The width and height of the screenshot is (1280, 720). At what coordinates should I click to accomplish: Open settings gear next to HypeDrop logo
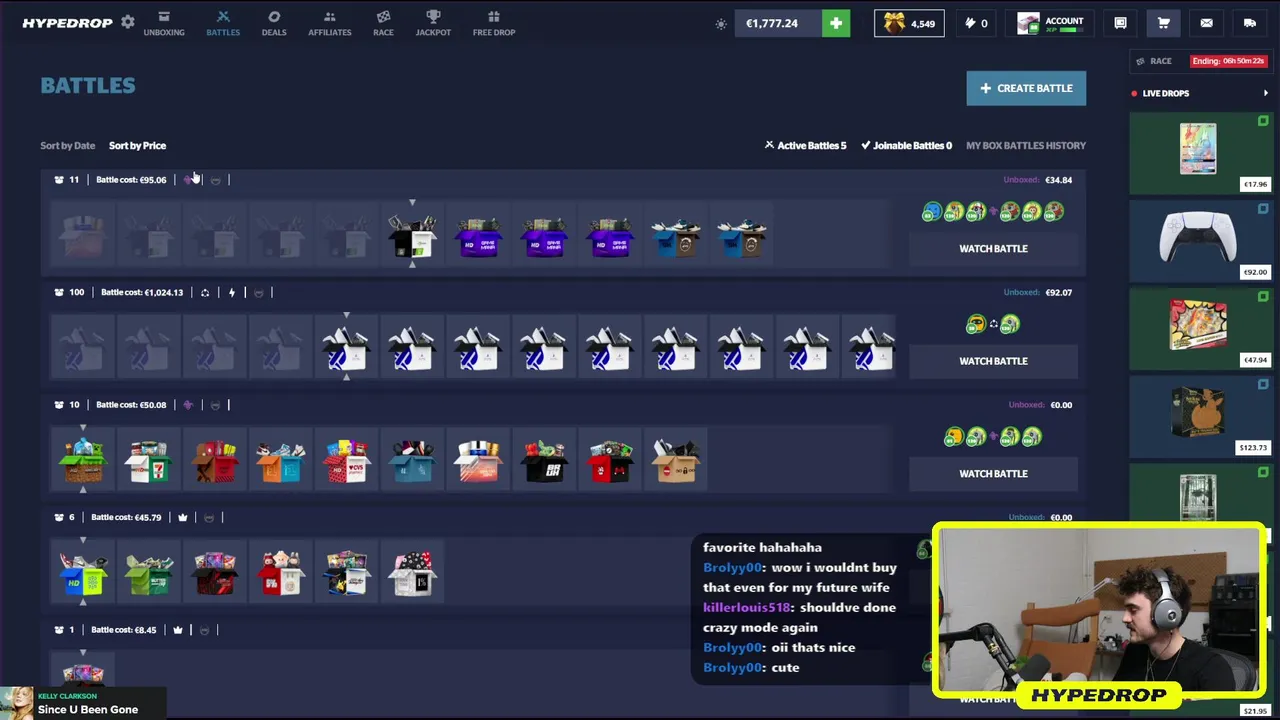128,22
